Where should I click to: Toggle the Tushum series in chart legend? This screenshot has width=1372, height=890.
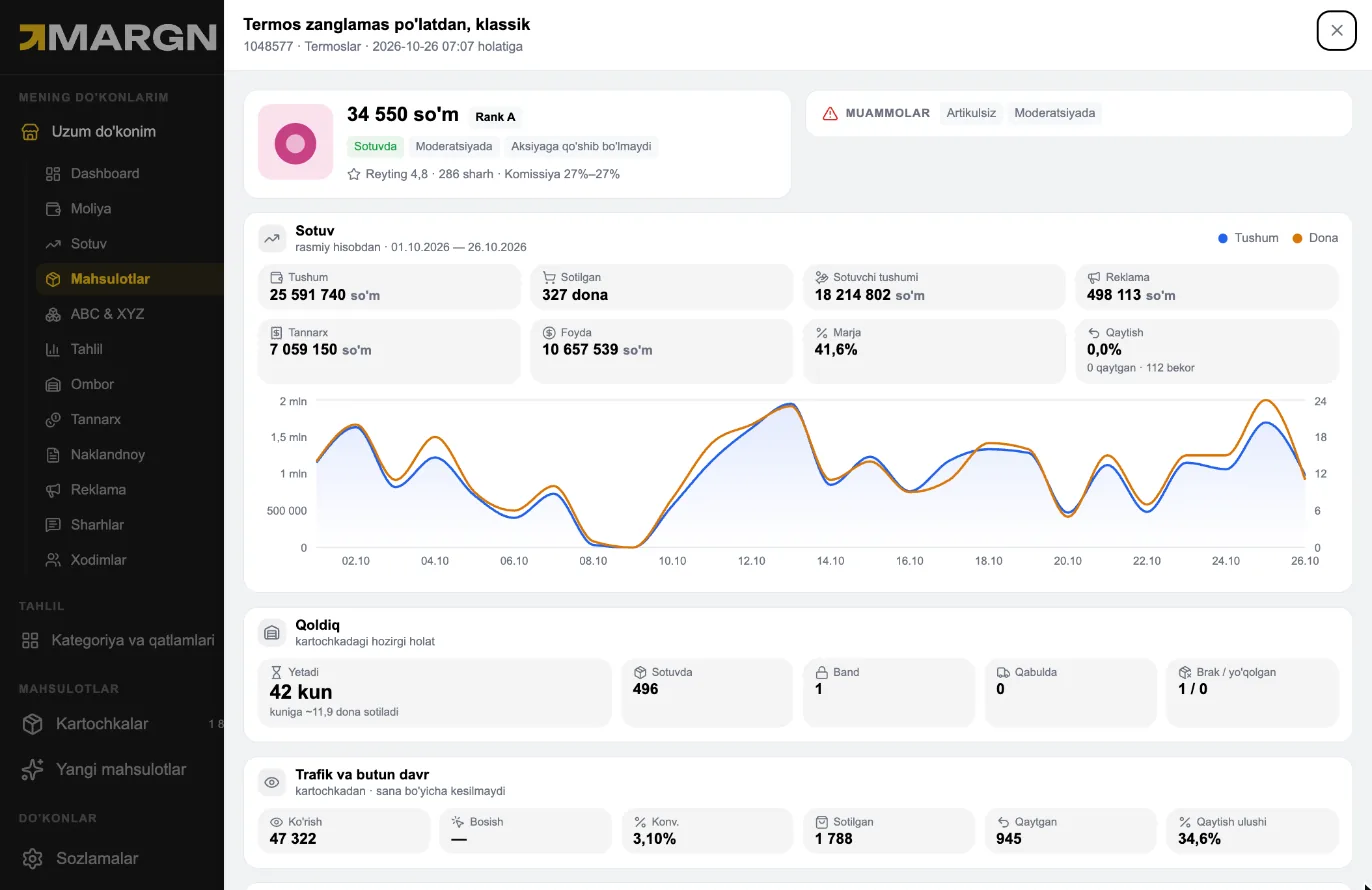click(1248, 238)
